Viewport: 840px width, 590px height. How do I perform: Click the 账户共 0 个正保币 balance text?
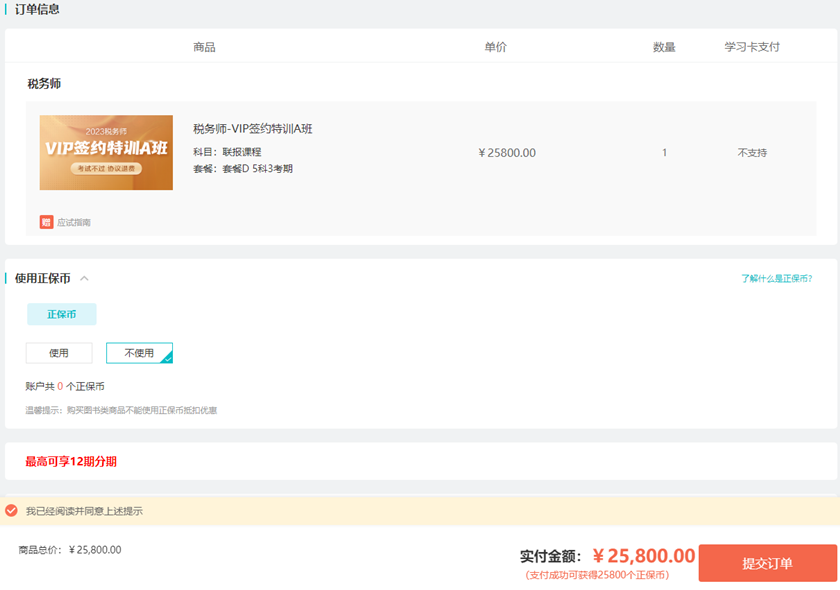tap(65, 386)
